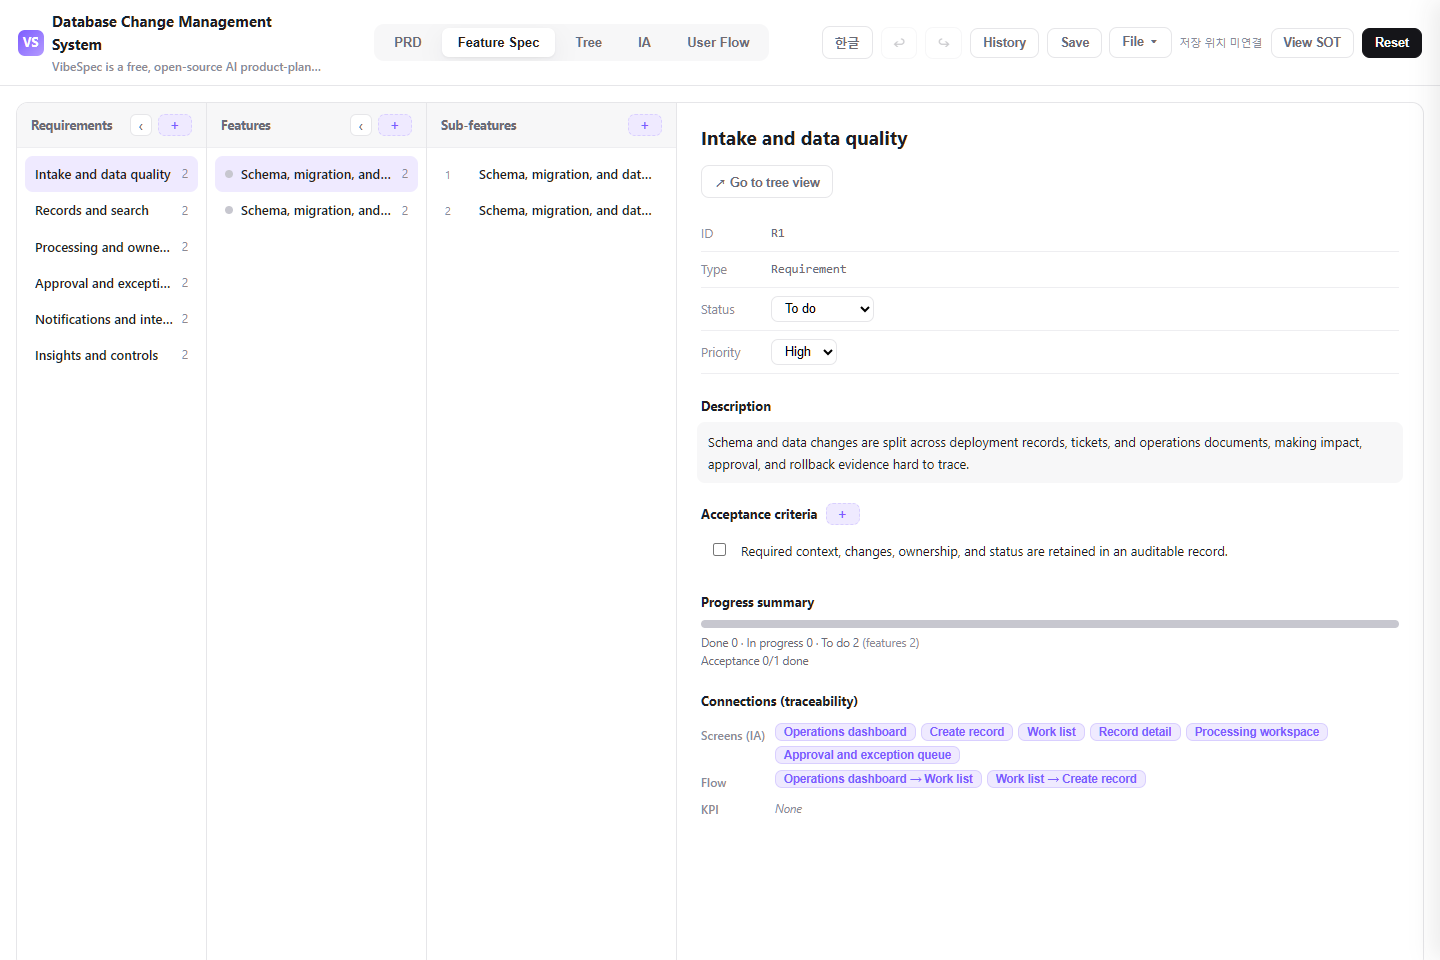The height and width of the screenshot is (960, 1440).
Task: Click the Operations dashboard screen tag
Action: click(845, 732)
